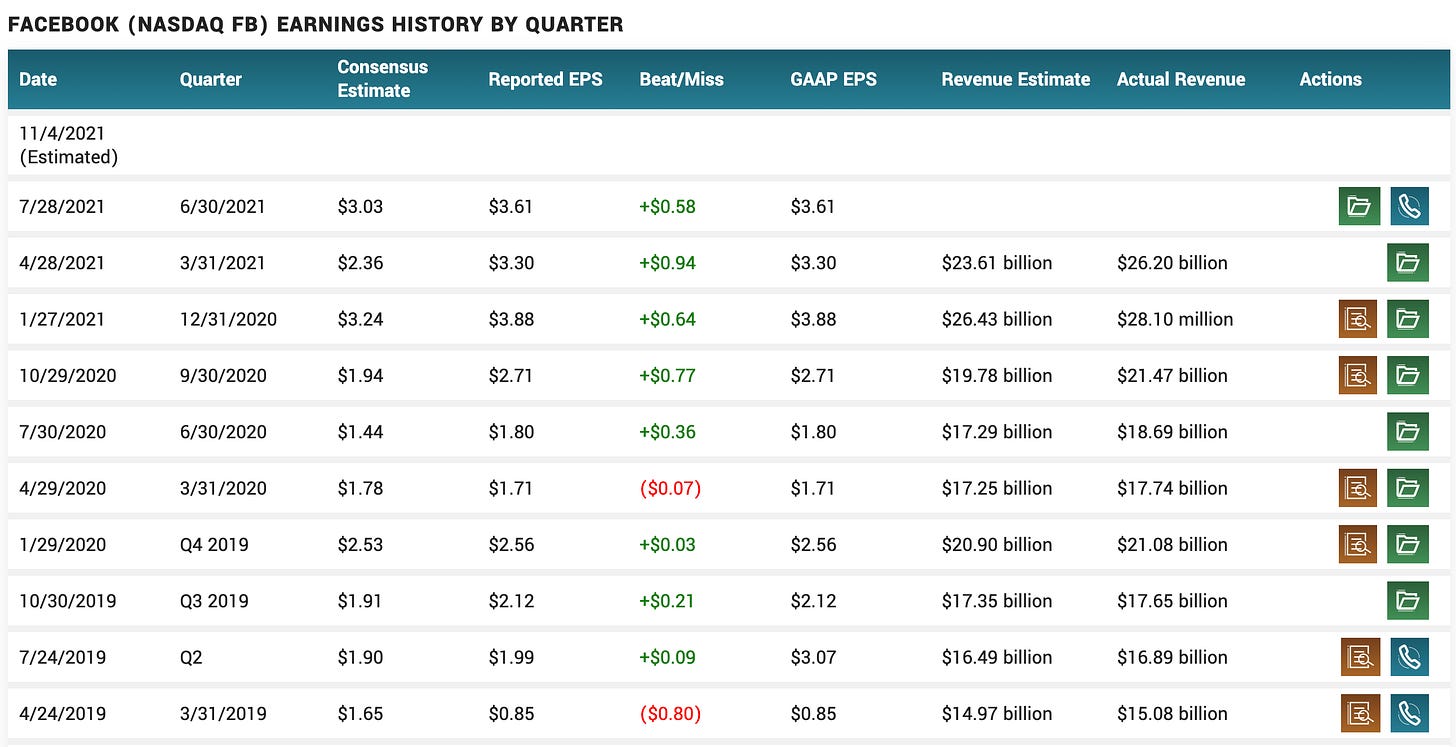
Task: Click the $2.53 consensus estimate cell
Action: (360, 545)
